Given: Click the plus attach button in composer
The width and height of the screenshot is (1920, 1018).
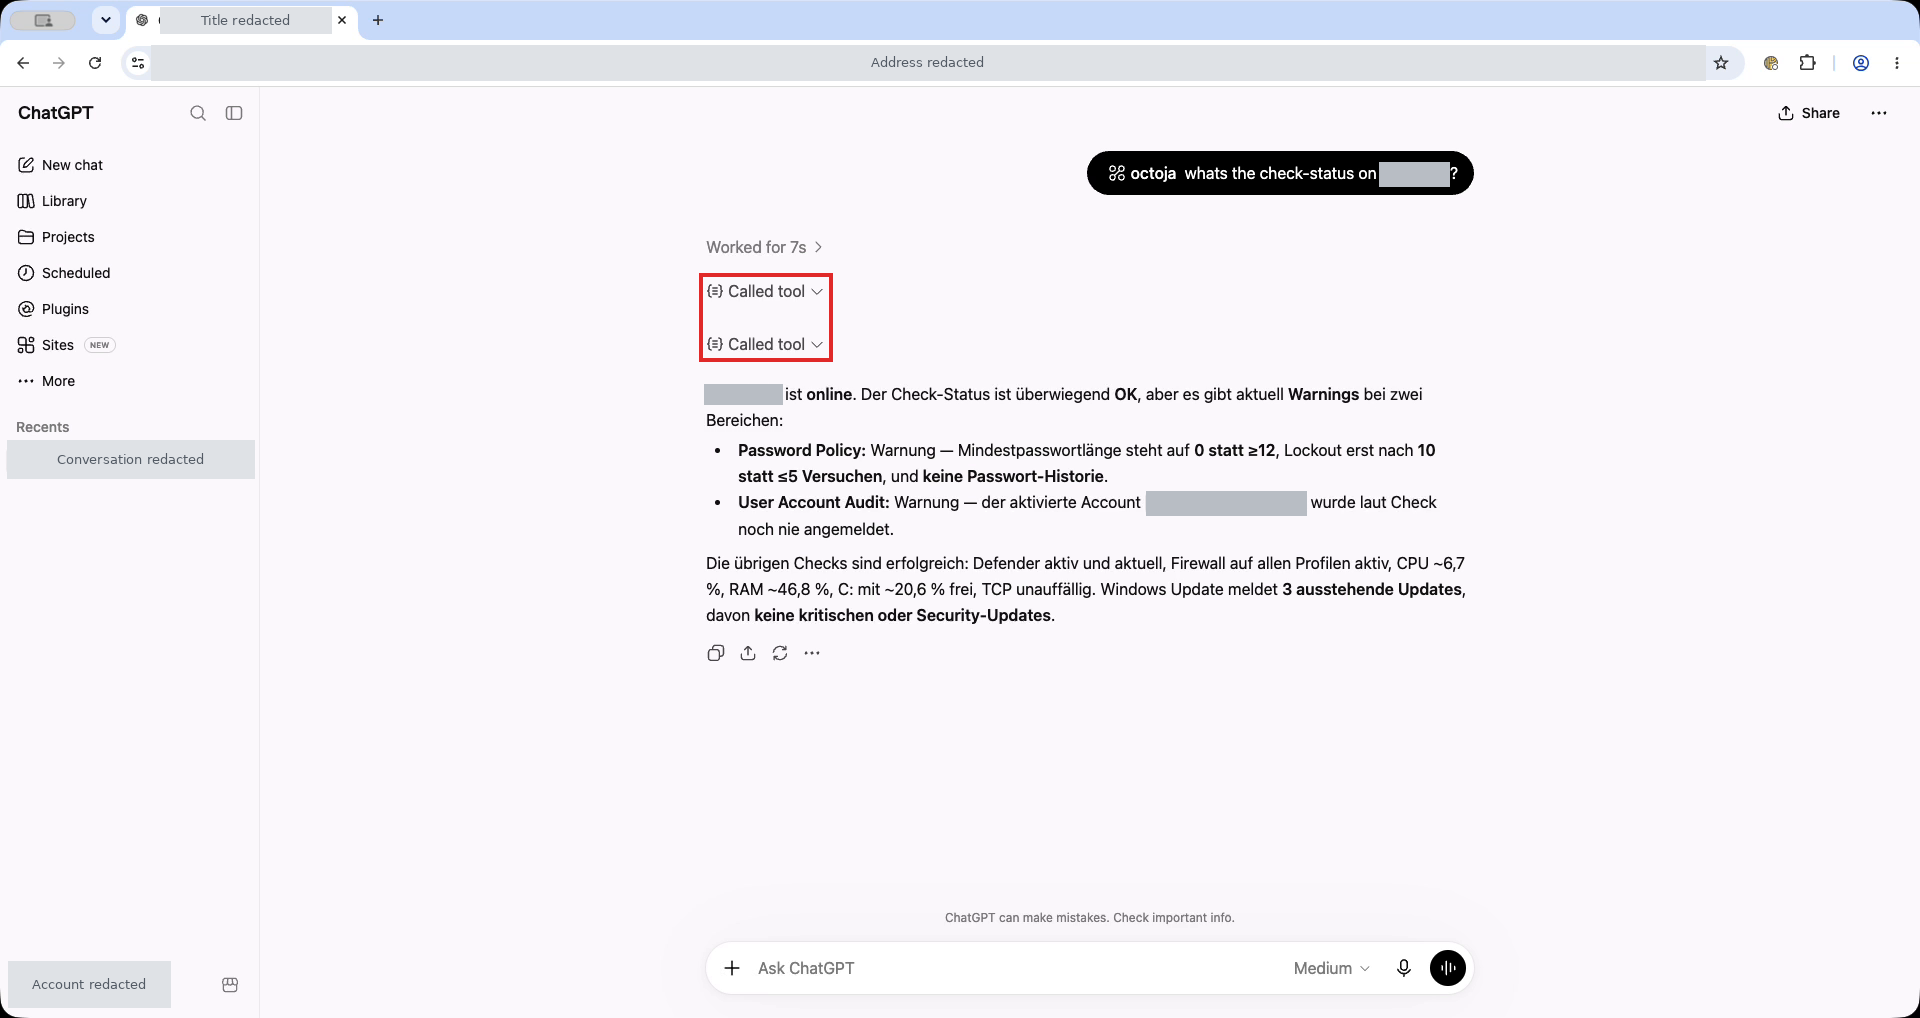Looking at the screenshot, I should [732, 968].
